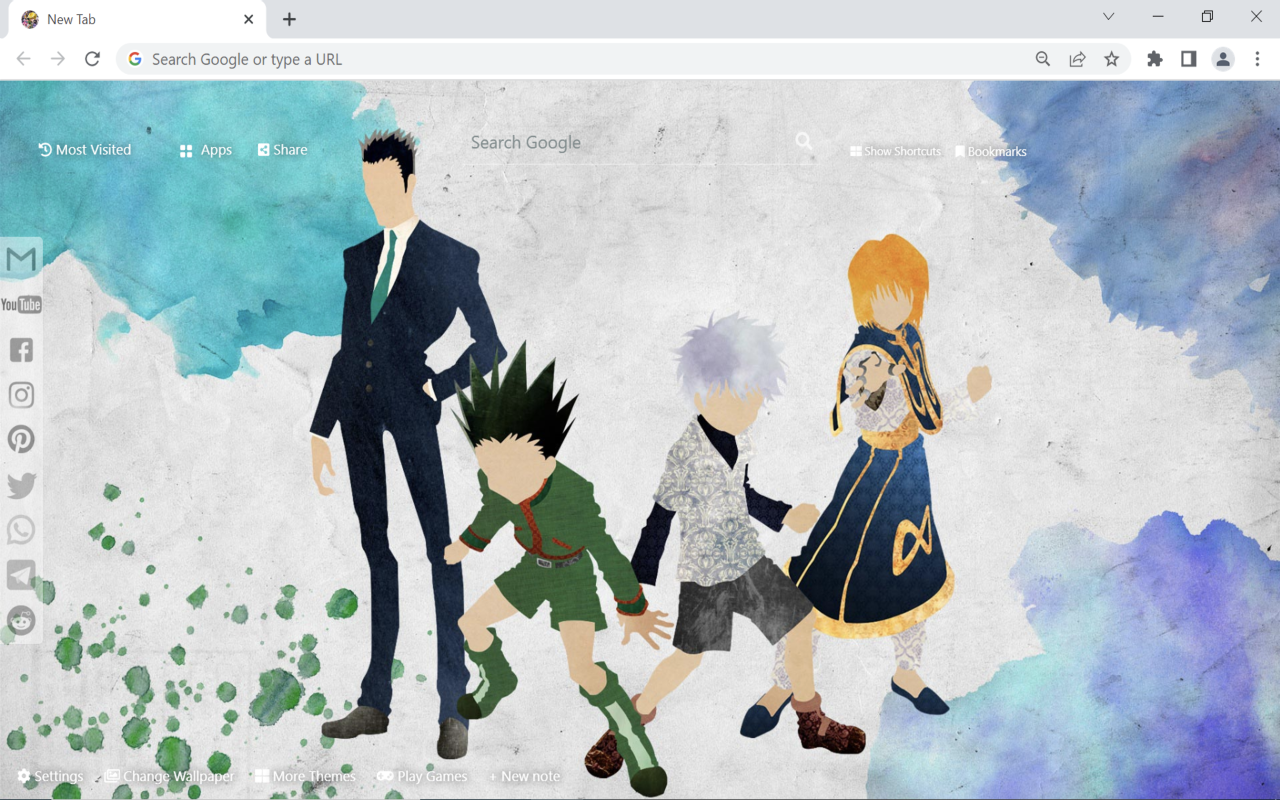Screen dimensions: 1280x800
Task: Open YouTube from the sidebar
Action: (x=21, y=304)
